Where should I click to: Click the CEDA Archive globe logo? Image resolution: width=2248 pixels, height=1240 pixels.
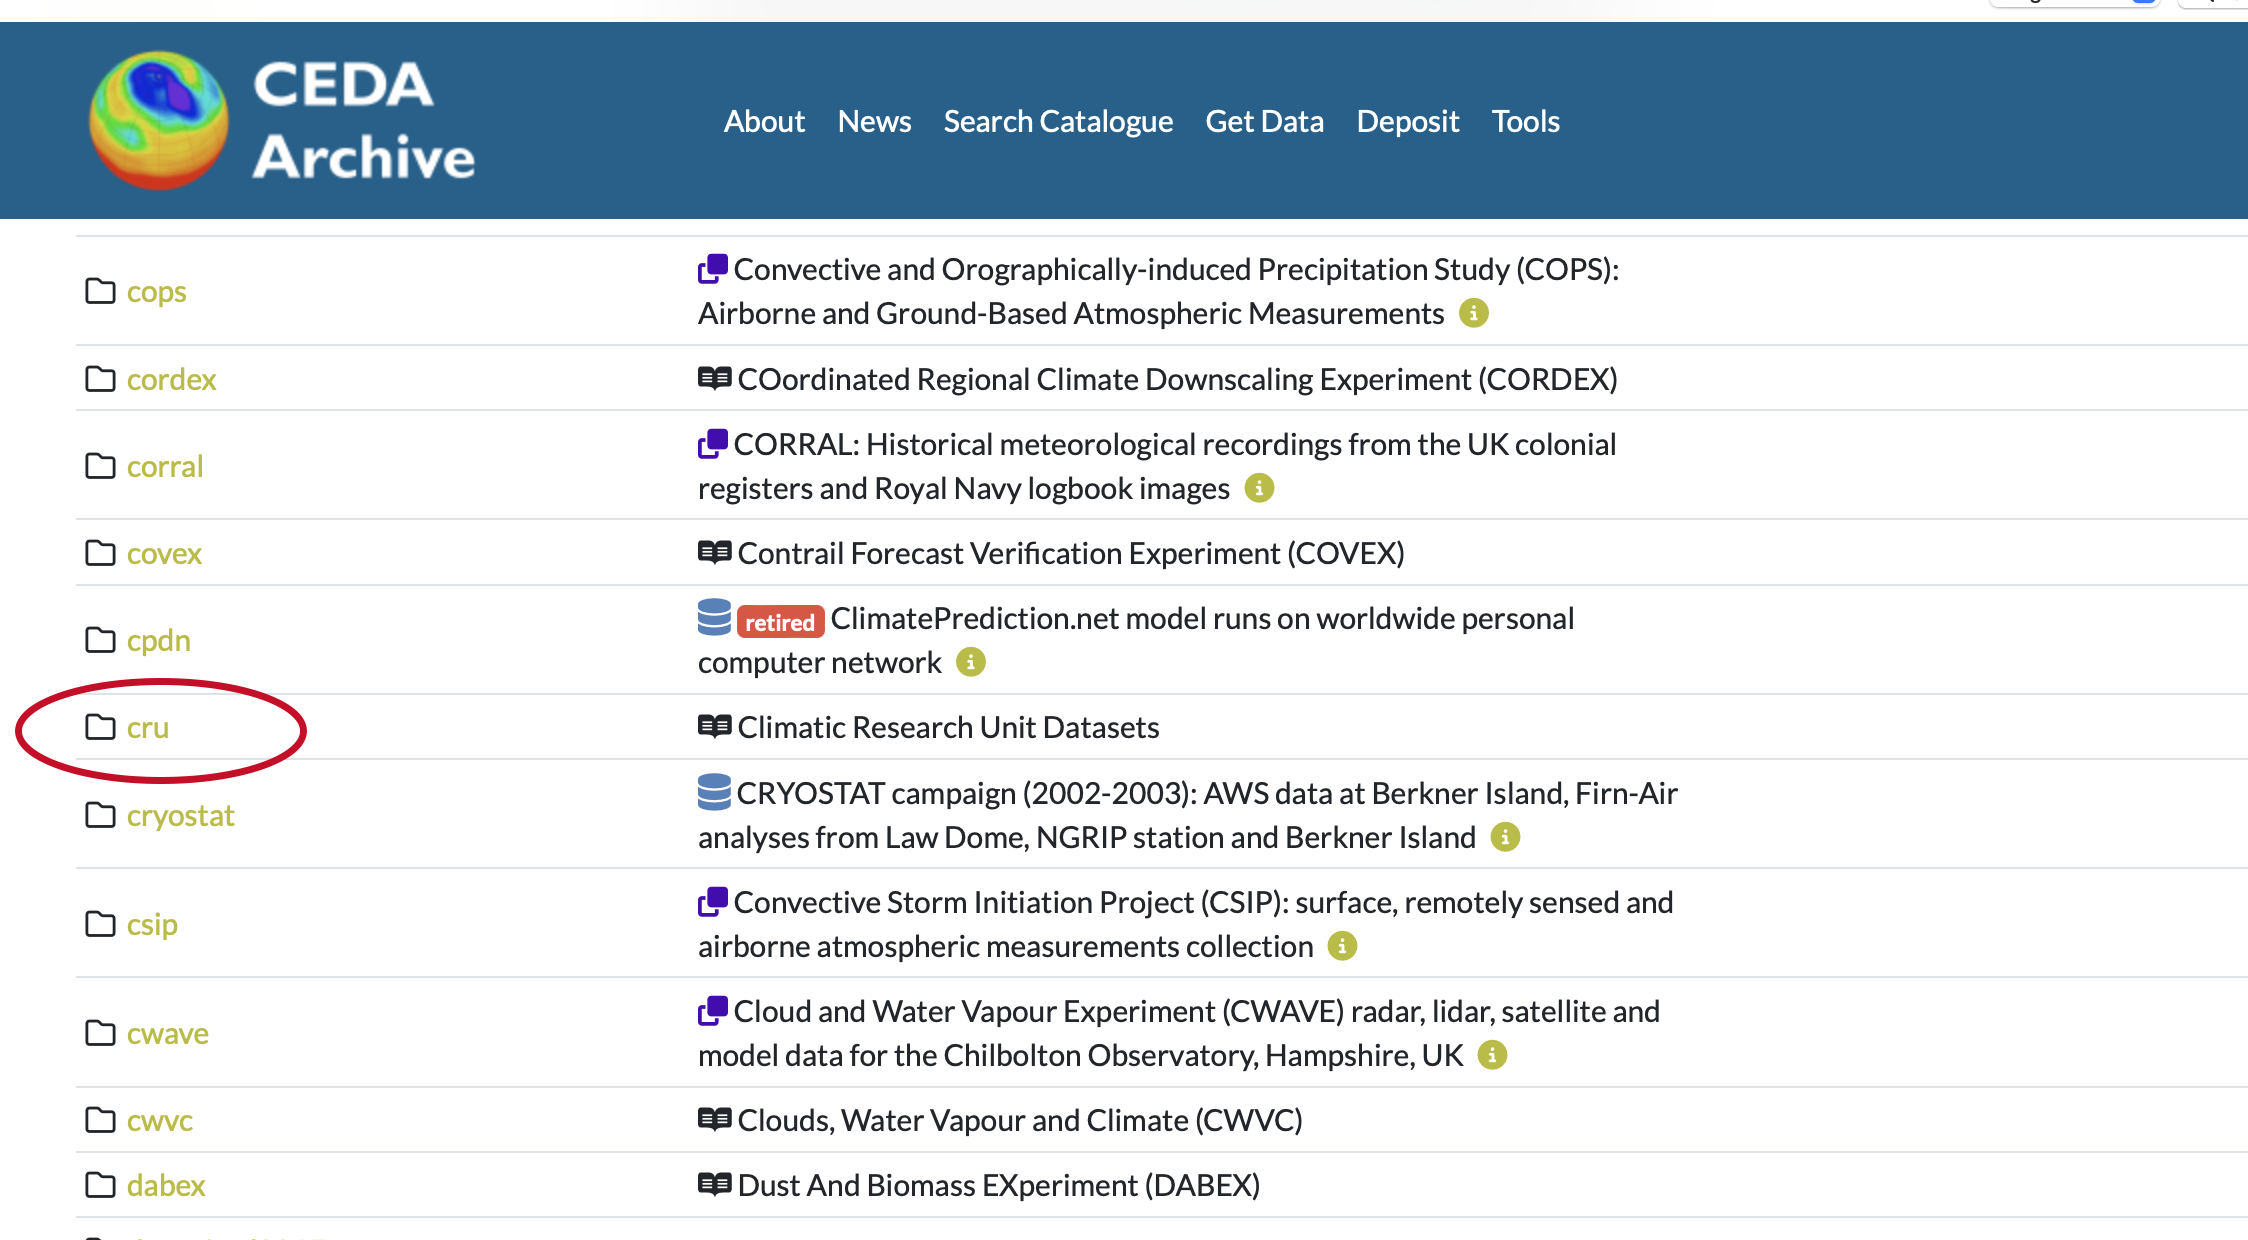coord(159,121)
